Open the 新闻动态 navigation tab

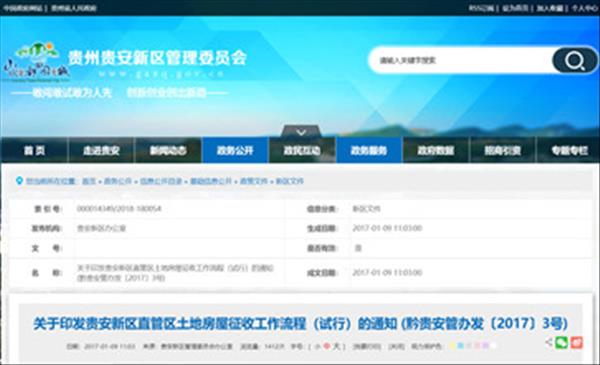[x=168, y=150]
